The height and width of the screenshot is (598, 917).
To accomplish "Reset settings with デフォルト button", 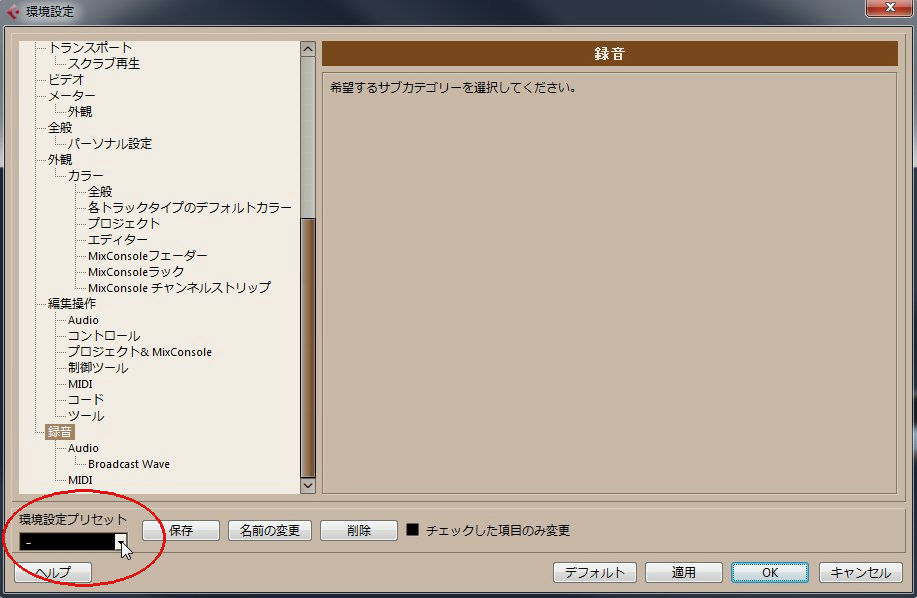I will (595, 572).
